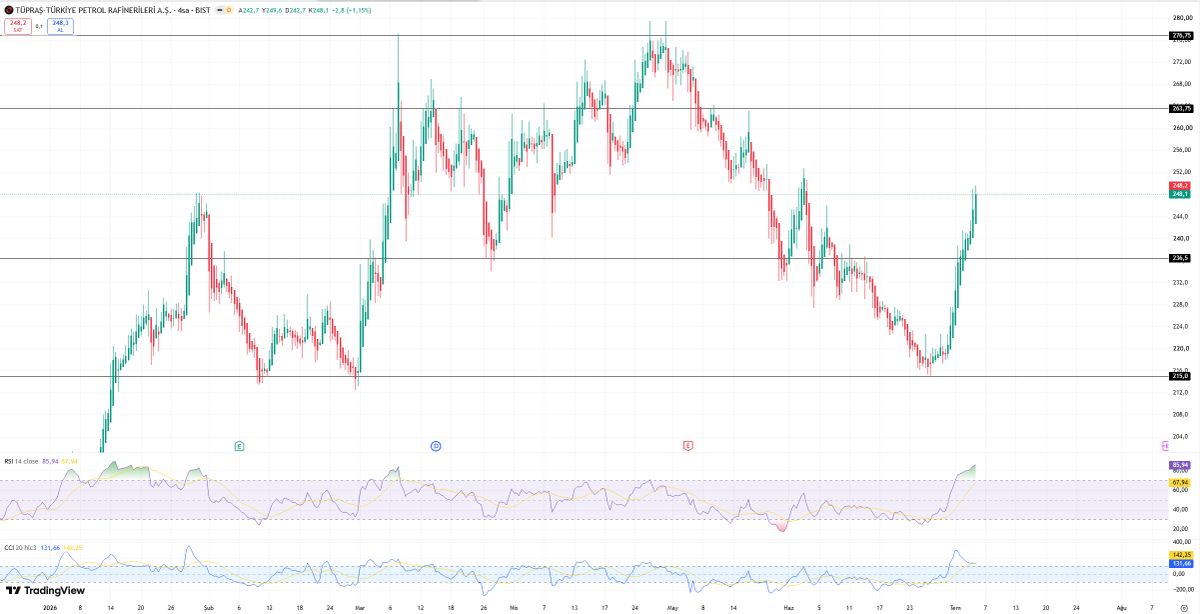Select the 215,0 horizontal line price label
This screenshot has width=1200, height=614.
pyautogui.click(x=1180, y=376)
